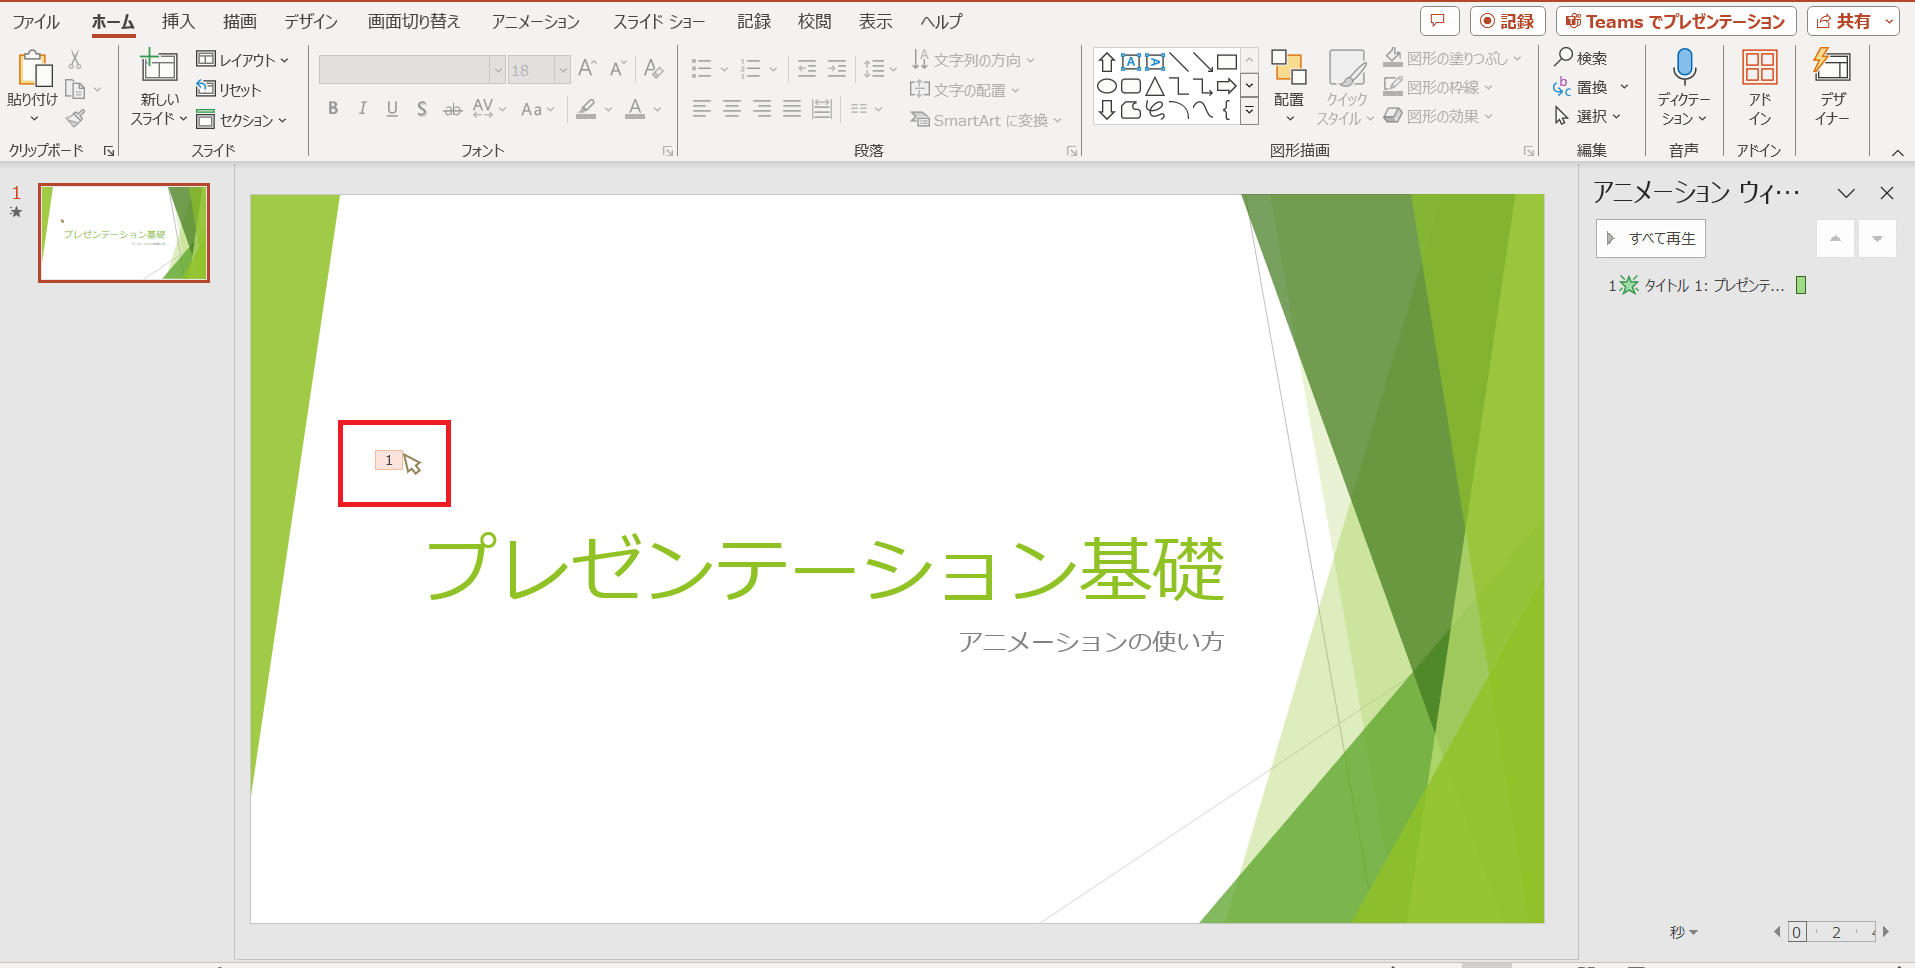This screenshot has height=968, width=1915.
Task: Open the Add-ins icon
Action: 1759,68
